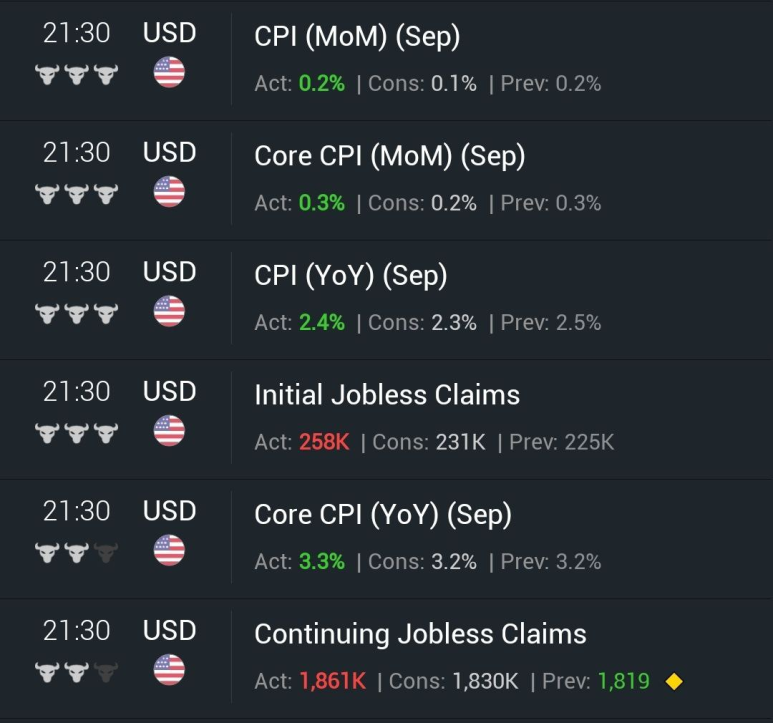Click the dimmed third bull in Core CPI (YoY)
This screenshot has height=723, width=773.
tap(106, 552)
